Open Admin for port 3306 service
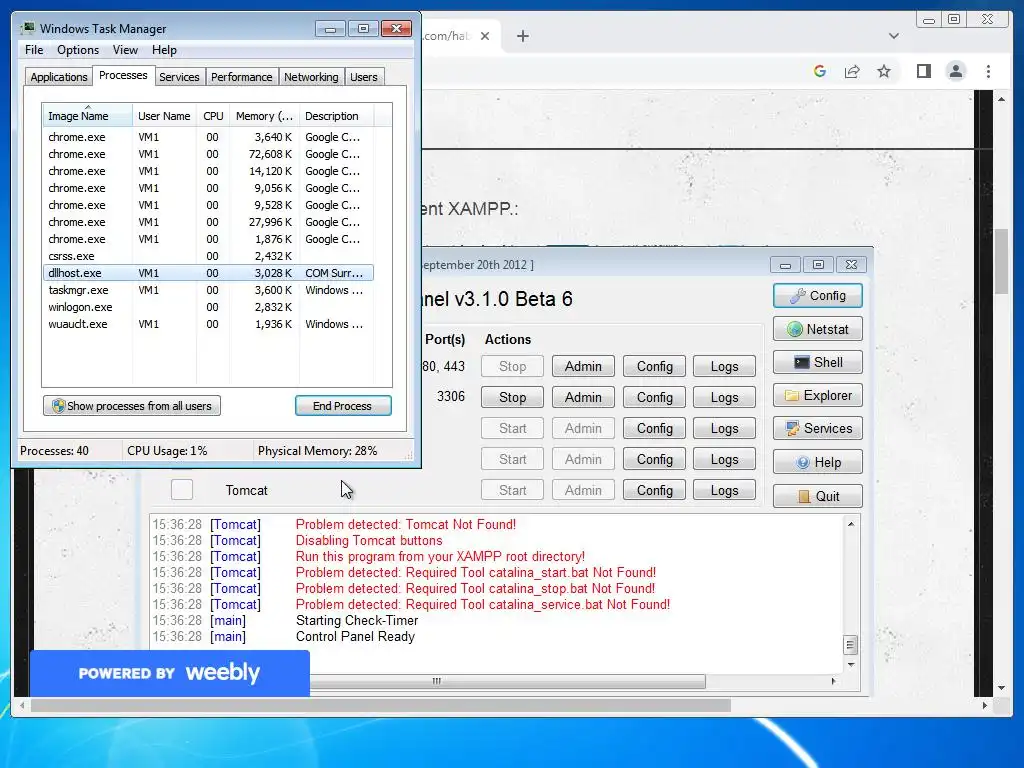This screenshot has width=1024, height=768. 583,397
